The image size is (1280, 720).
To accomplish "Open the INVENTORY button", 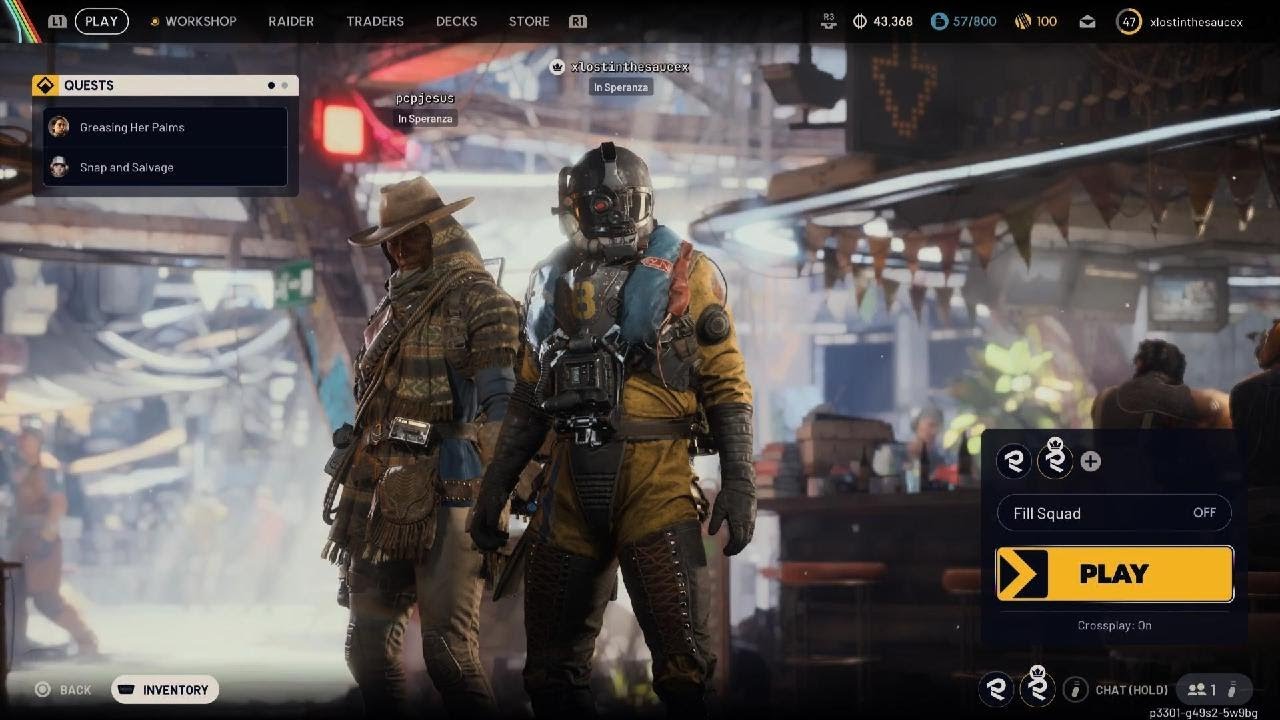I will tap(165, 690).
